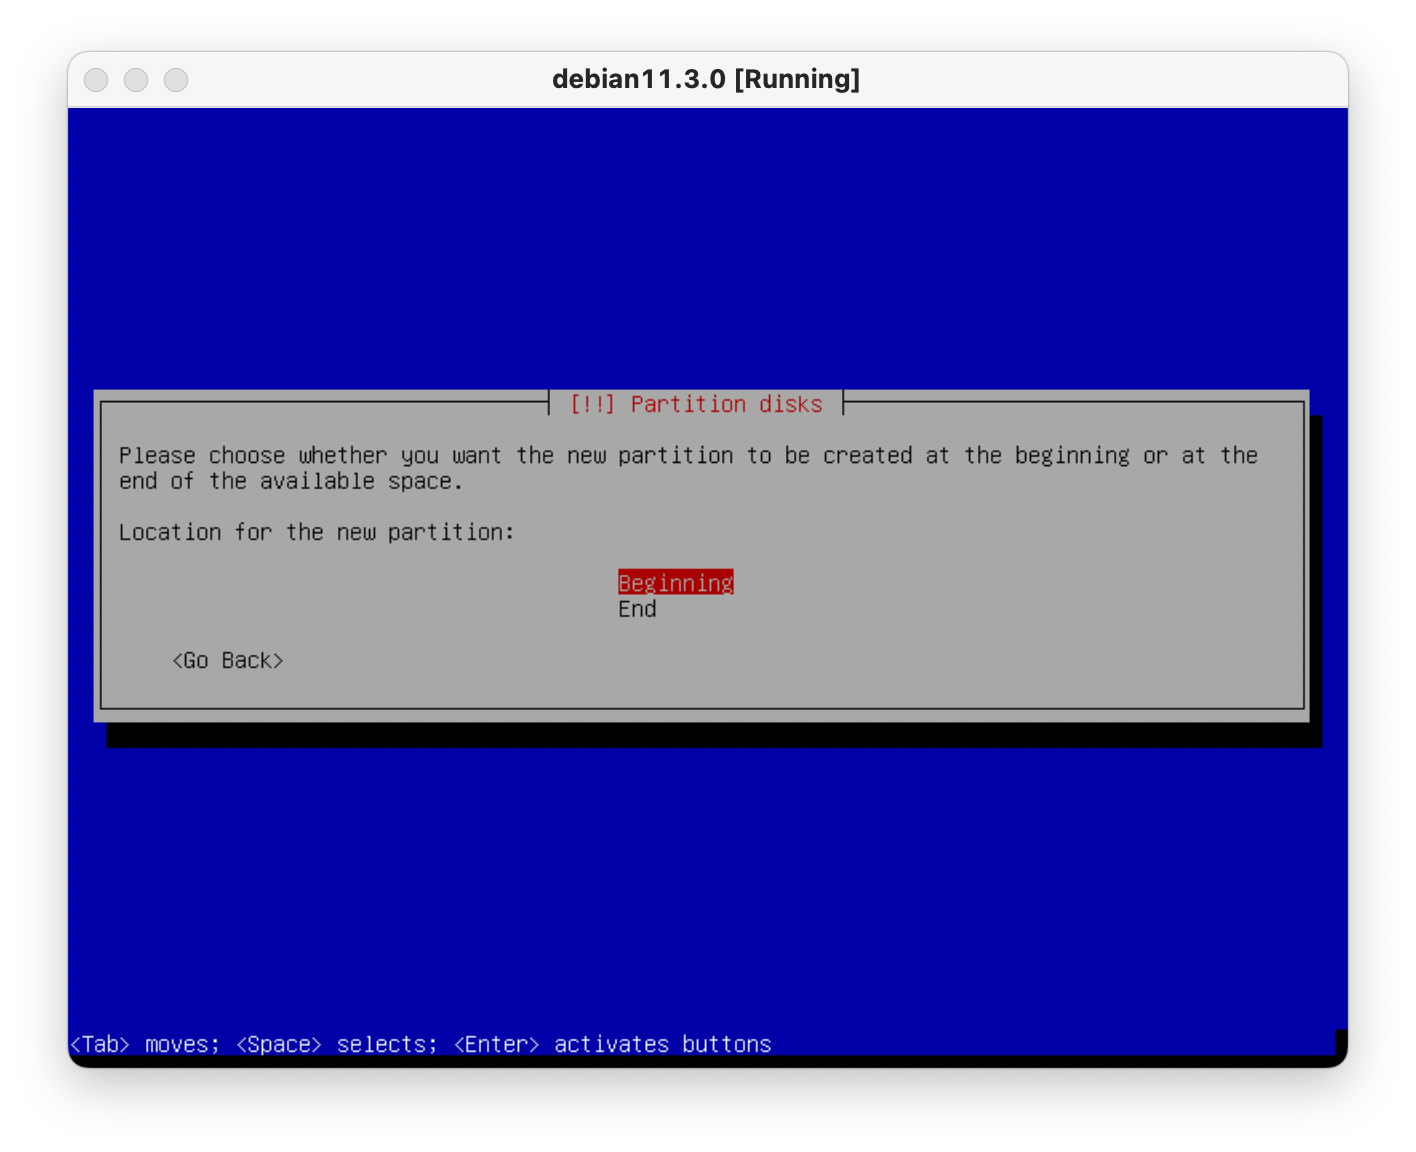Click the debian11.3.0 window title text
1416x1152 pixels.
(638, 79)
